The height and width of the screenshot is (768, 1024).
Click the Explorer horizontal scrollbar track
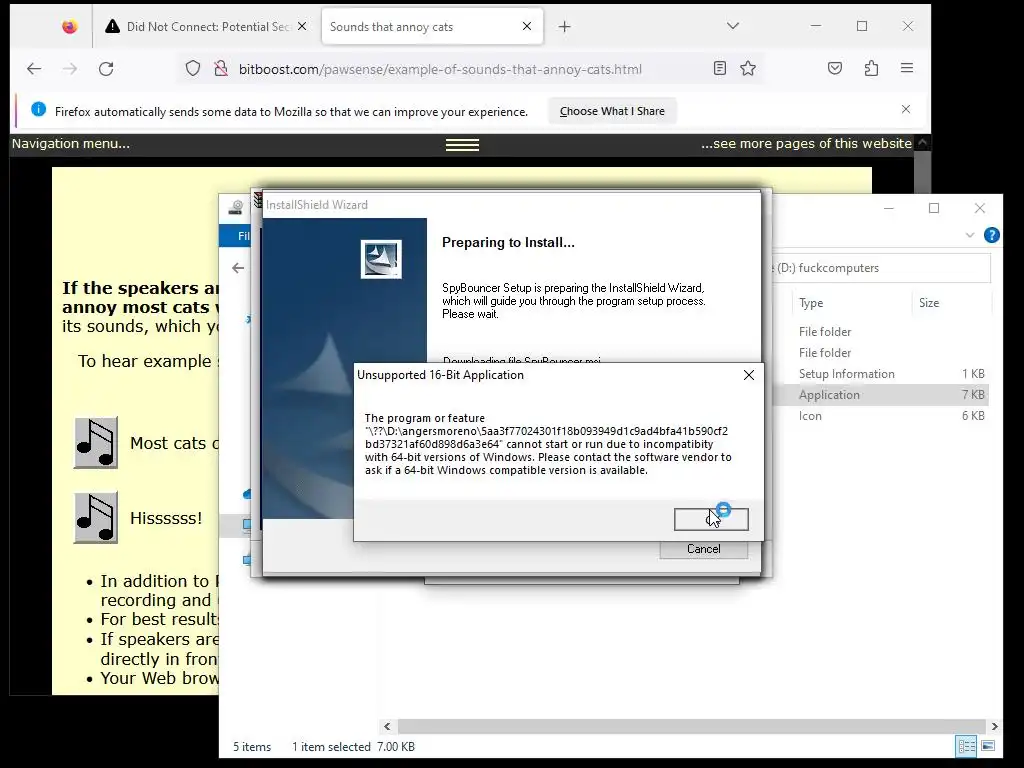coord(691,726)
